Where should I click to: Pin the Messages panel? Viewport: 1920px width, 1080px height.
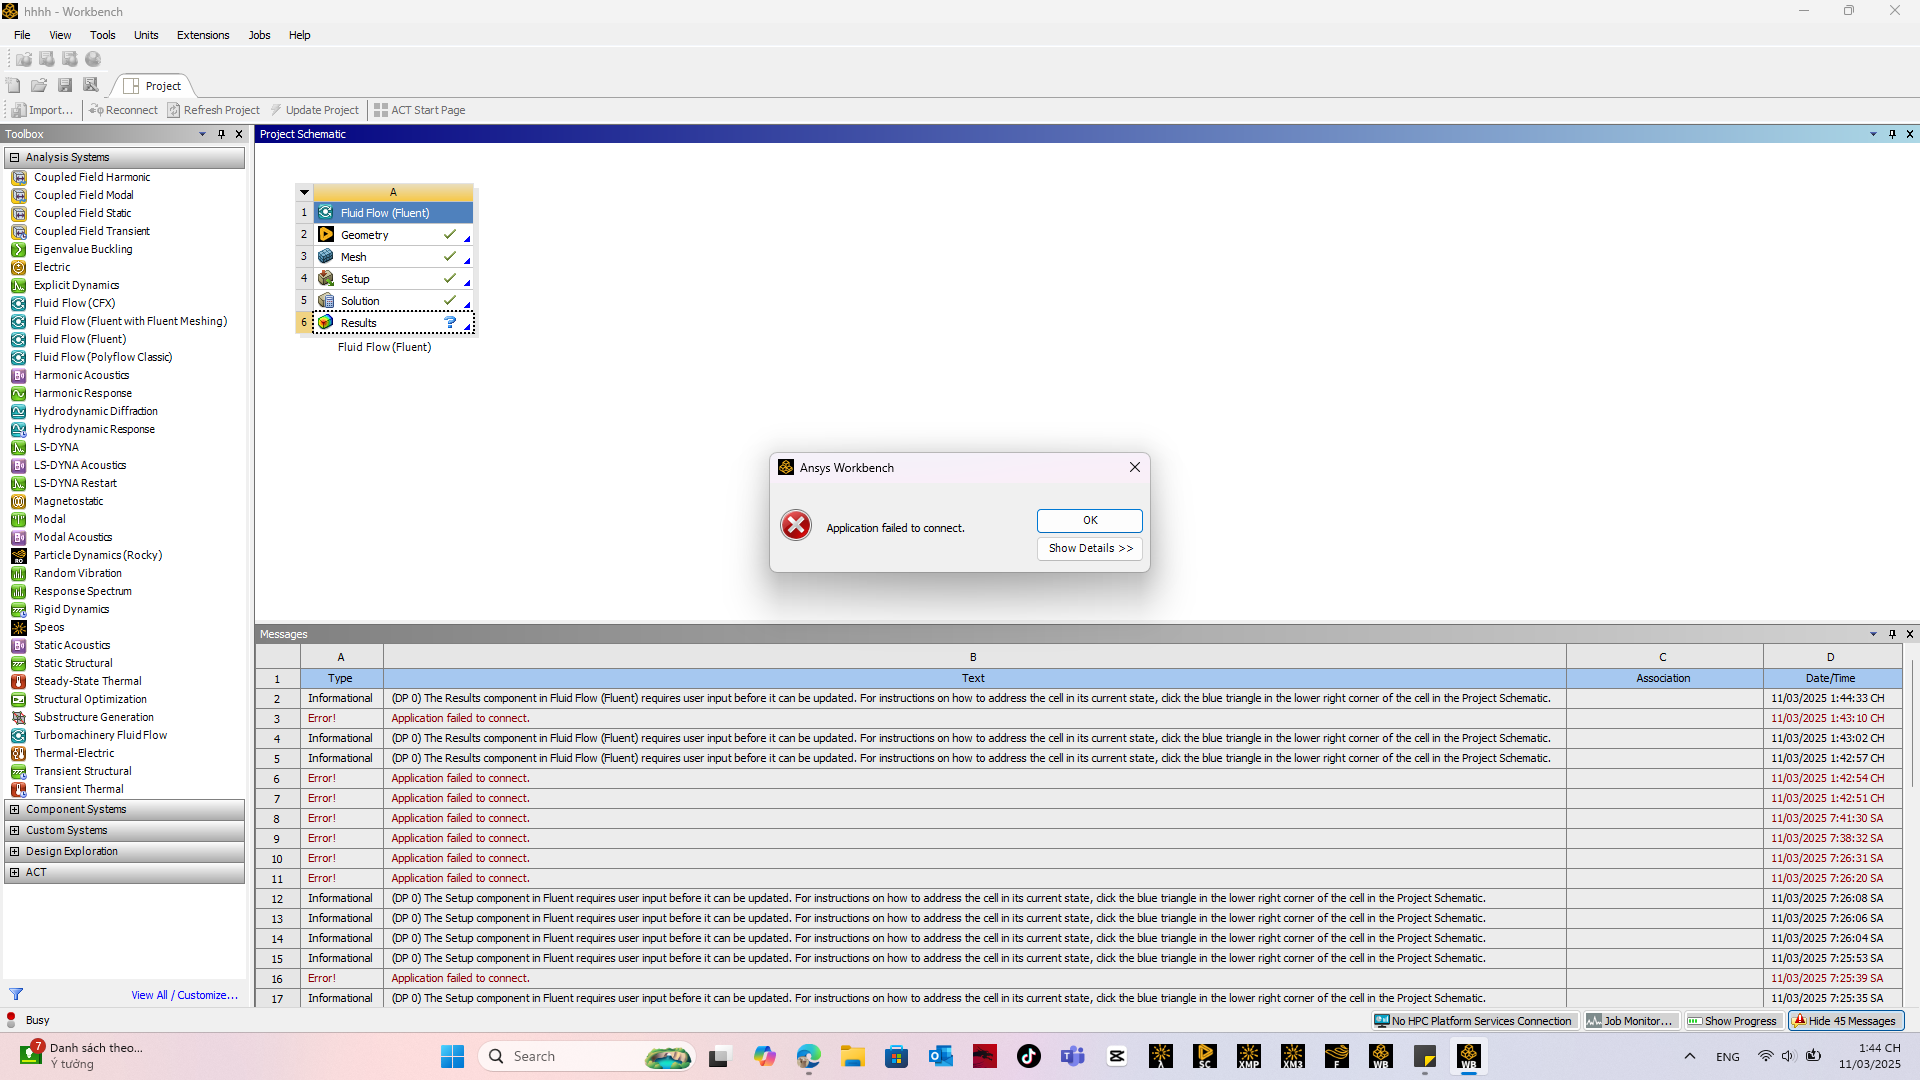point(1891,634)
